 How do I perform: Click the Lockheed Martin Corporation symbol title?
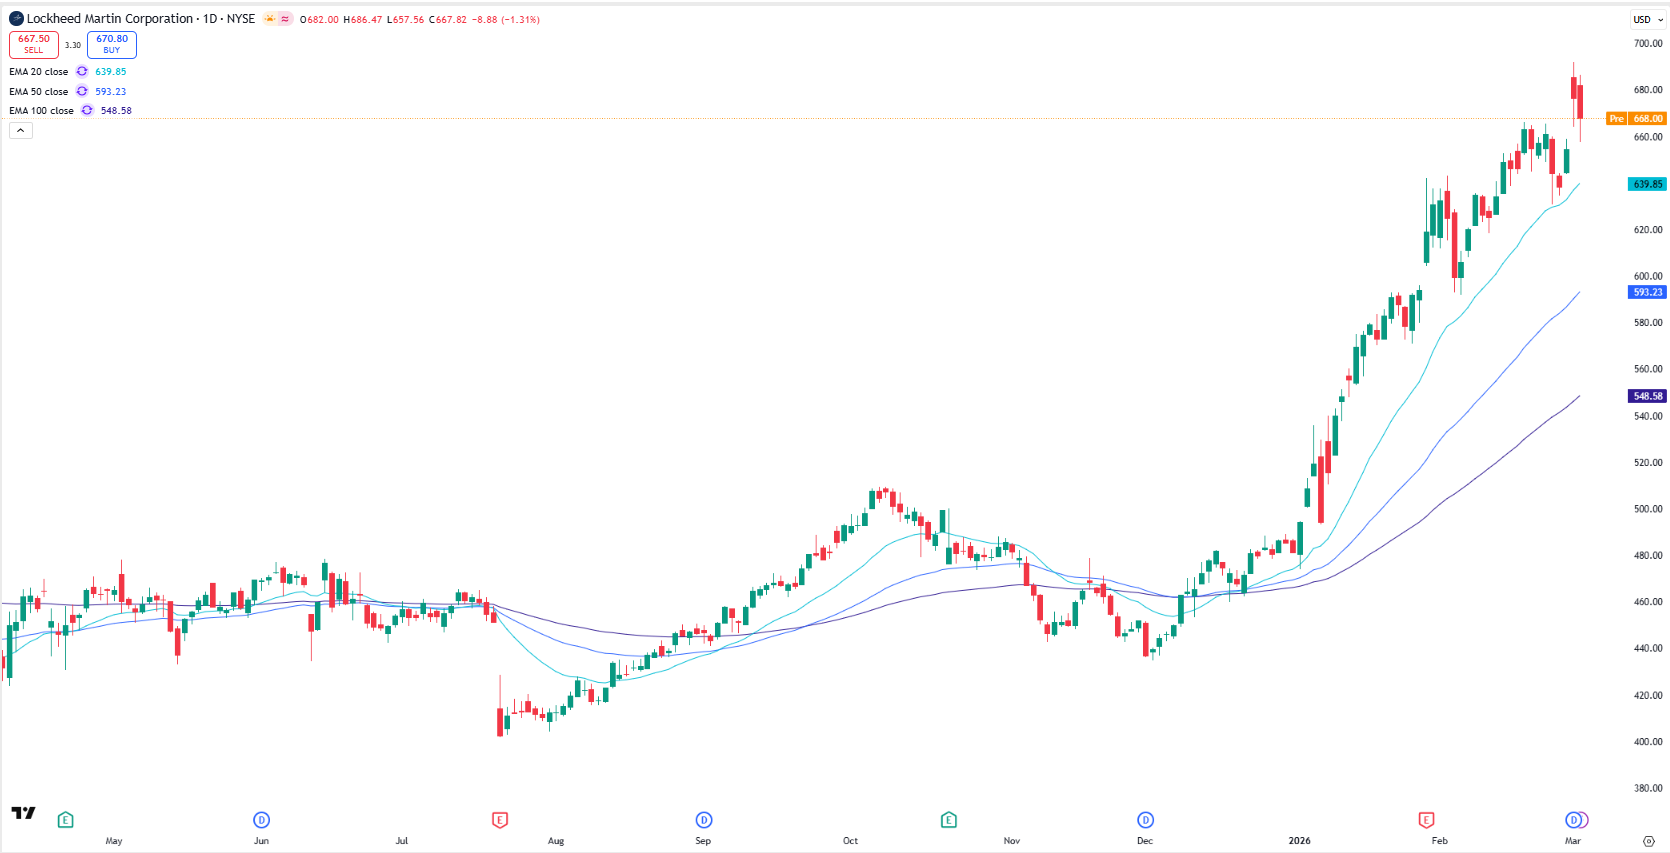click(110, 19)
